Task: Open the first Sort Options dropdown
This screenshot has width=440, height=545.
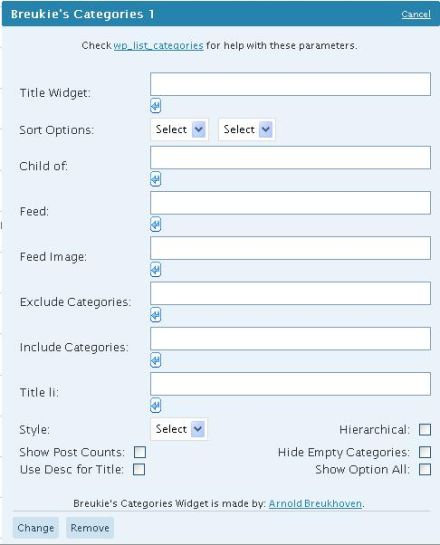Action: tap(180, 129)
